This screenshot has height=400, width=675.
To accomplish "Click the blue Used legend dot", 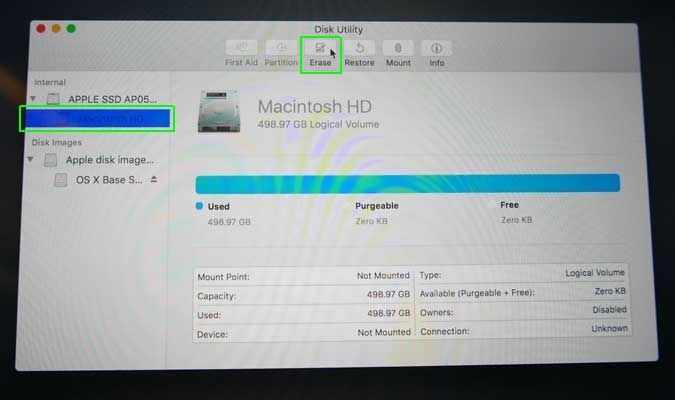I will [200, 205].
